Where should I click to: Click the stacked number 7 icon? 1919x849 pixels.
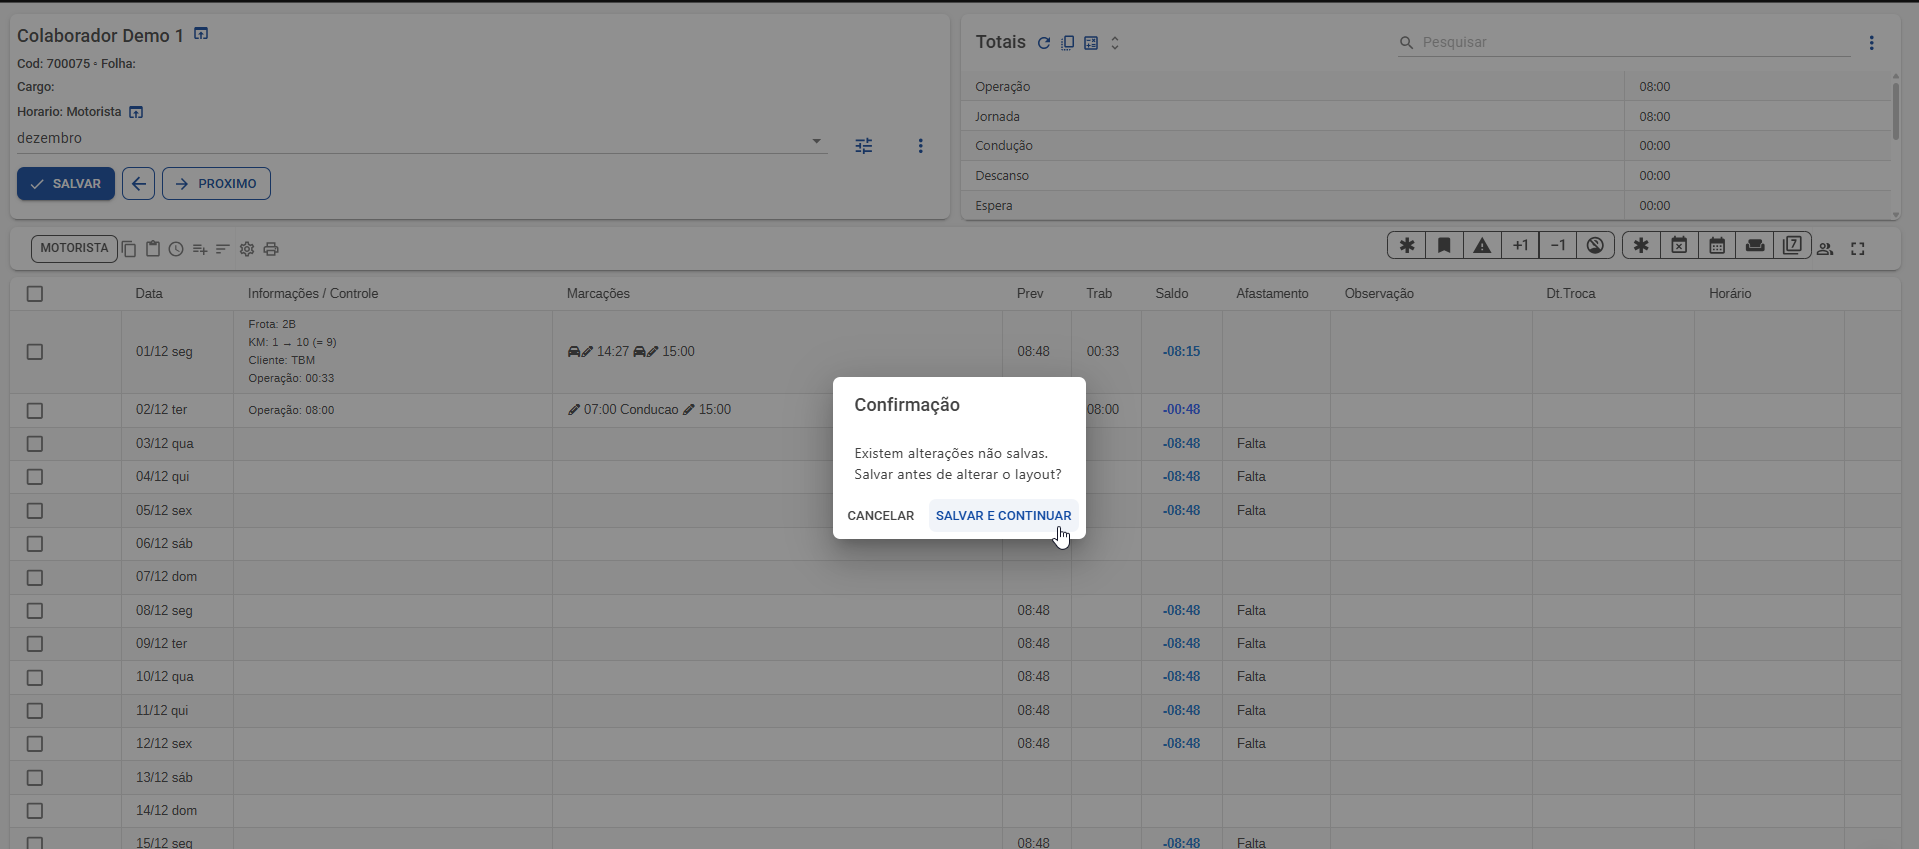pyautogui.click(x=1793, y=245)
